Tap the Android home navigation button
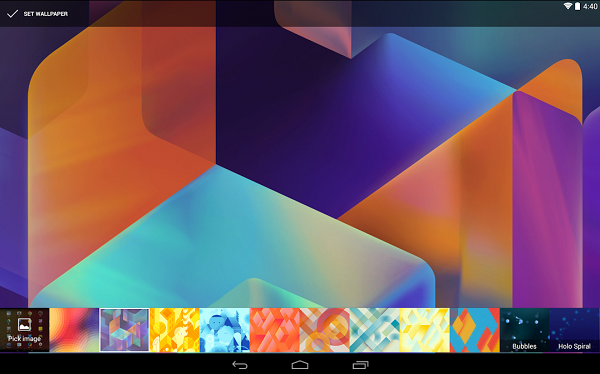The image size is (600, 374). (x=300, y=364)
